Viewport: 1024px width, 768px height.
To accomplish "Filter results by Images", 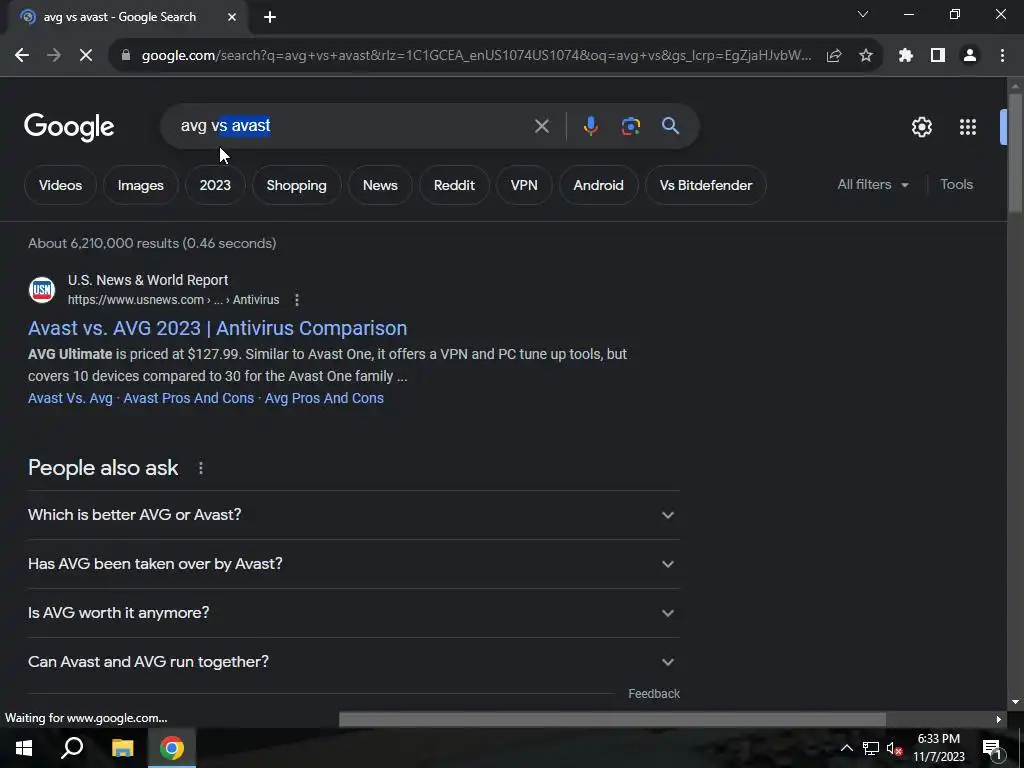I will (x=140, y=185).
